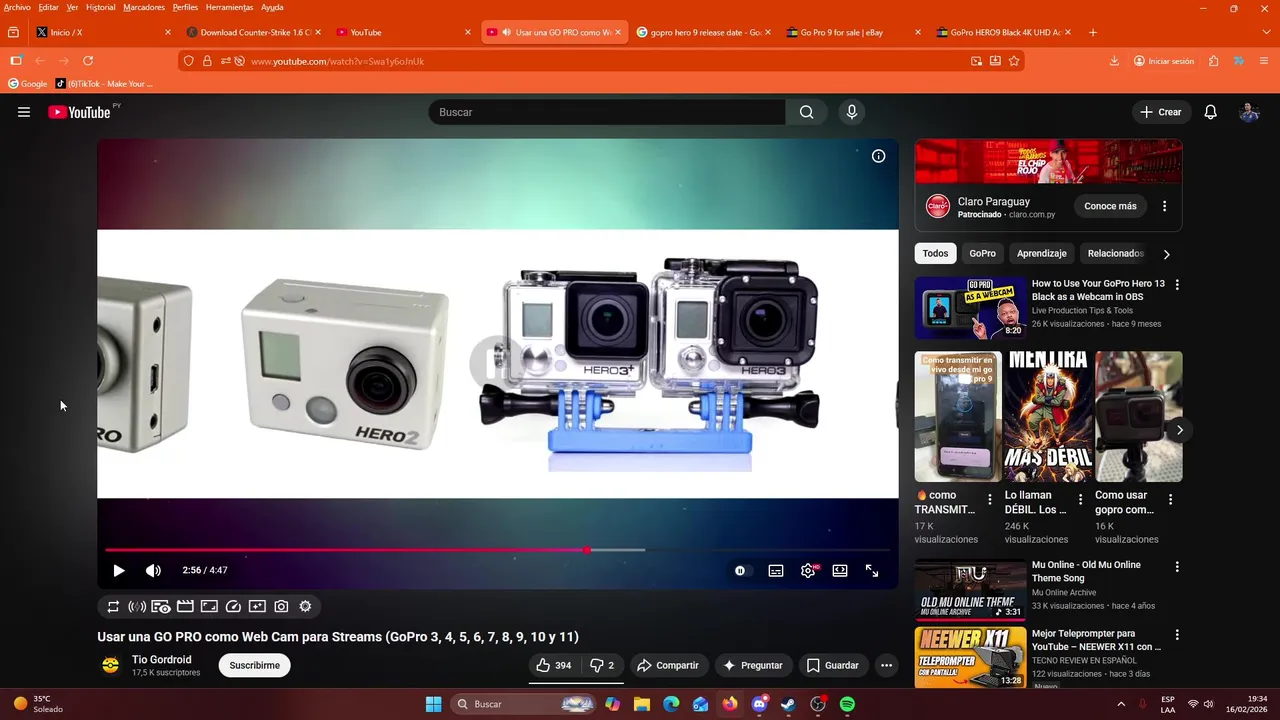Open the account avatar menu
This screenshot has width=1280, height=720.
(1249, 112)
